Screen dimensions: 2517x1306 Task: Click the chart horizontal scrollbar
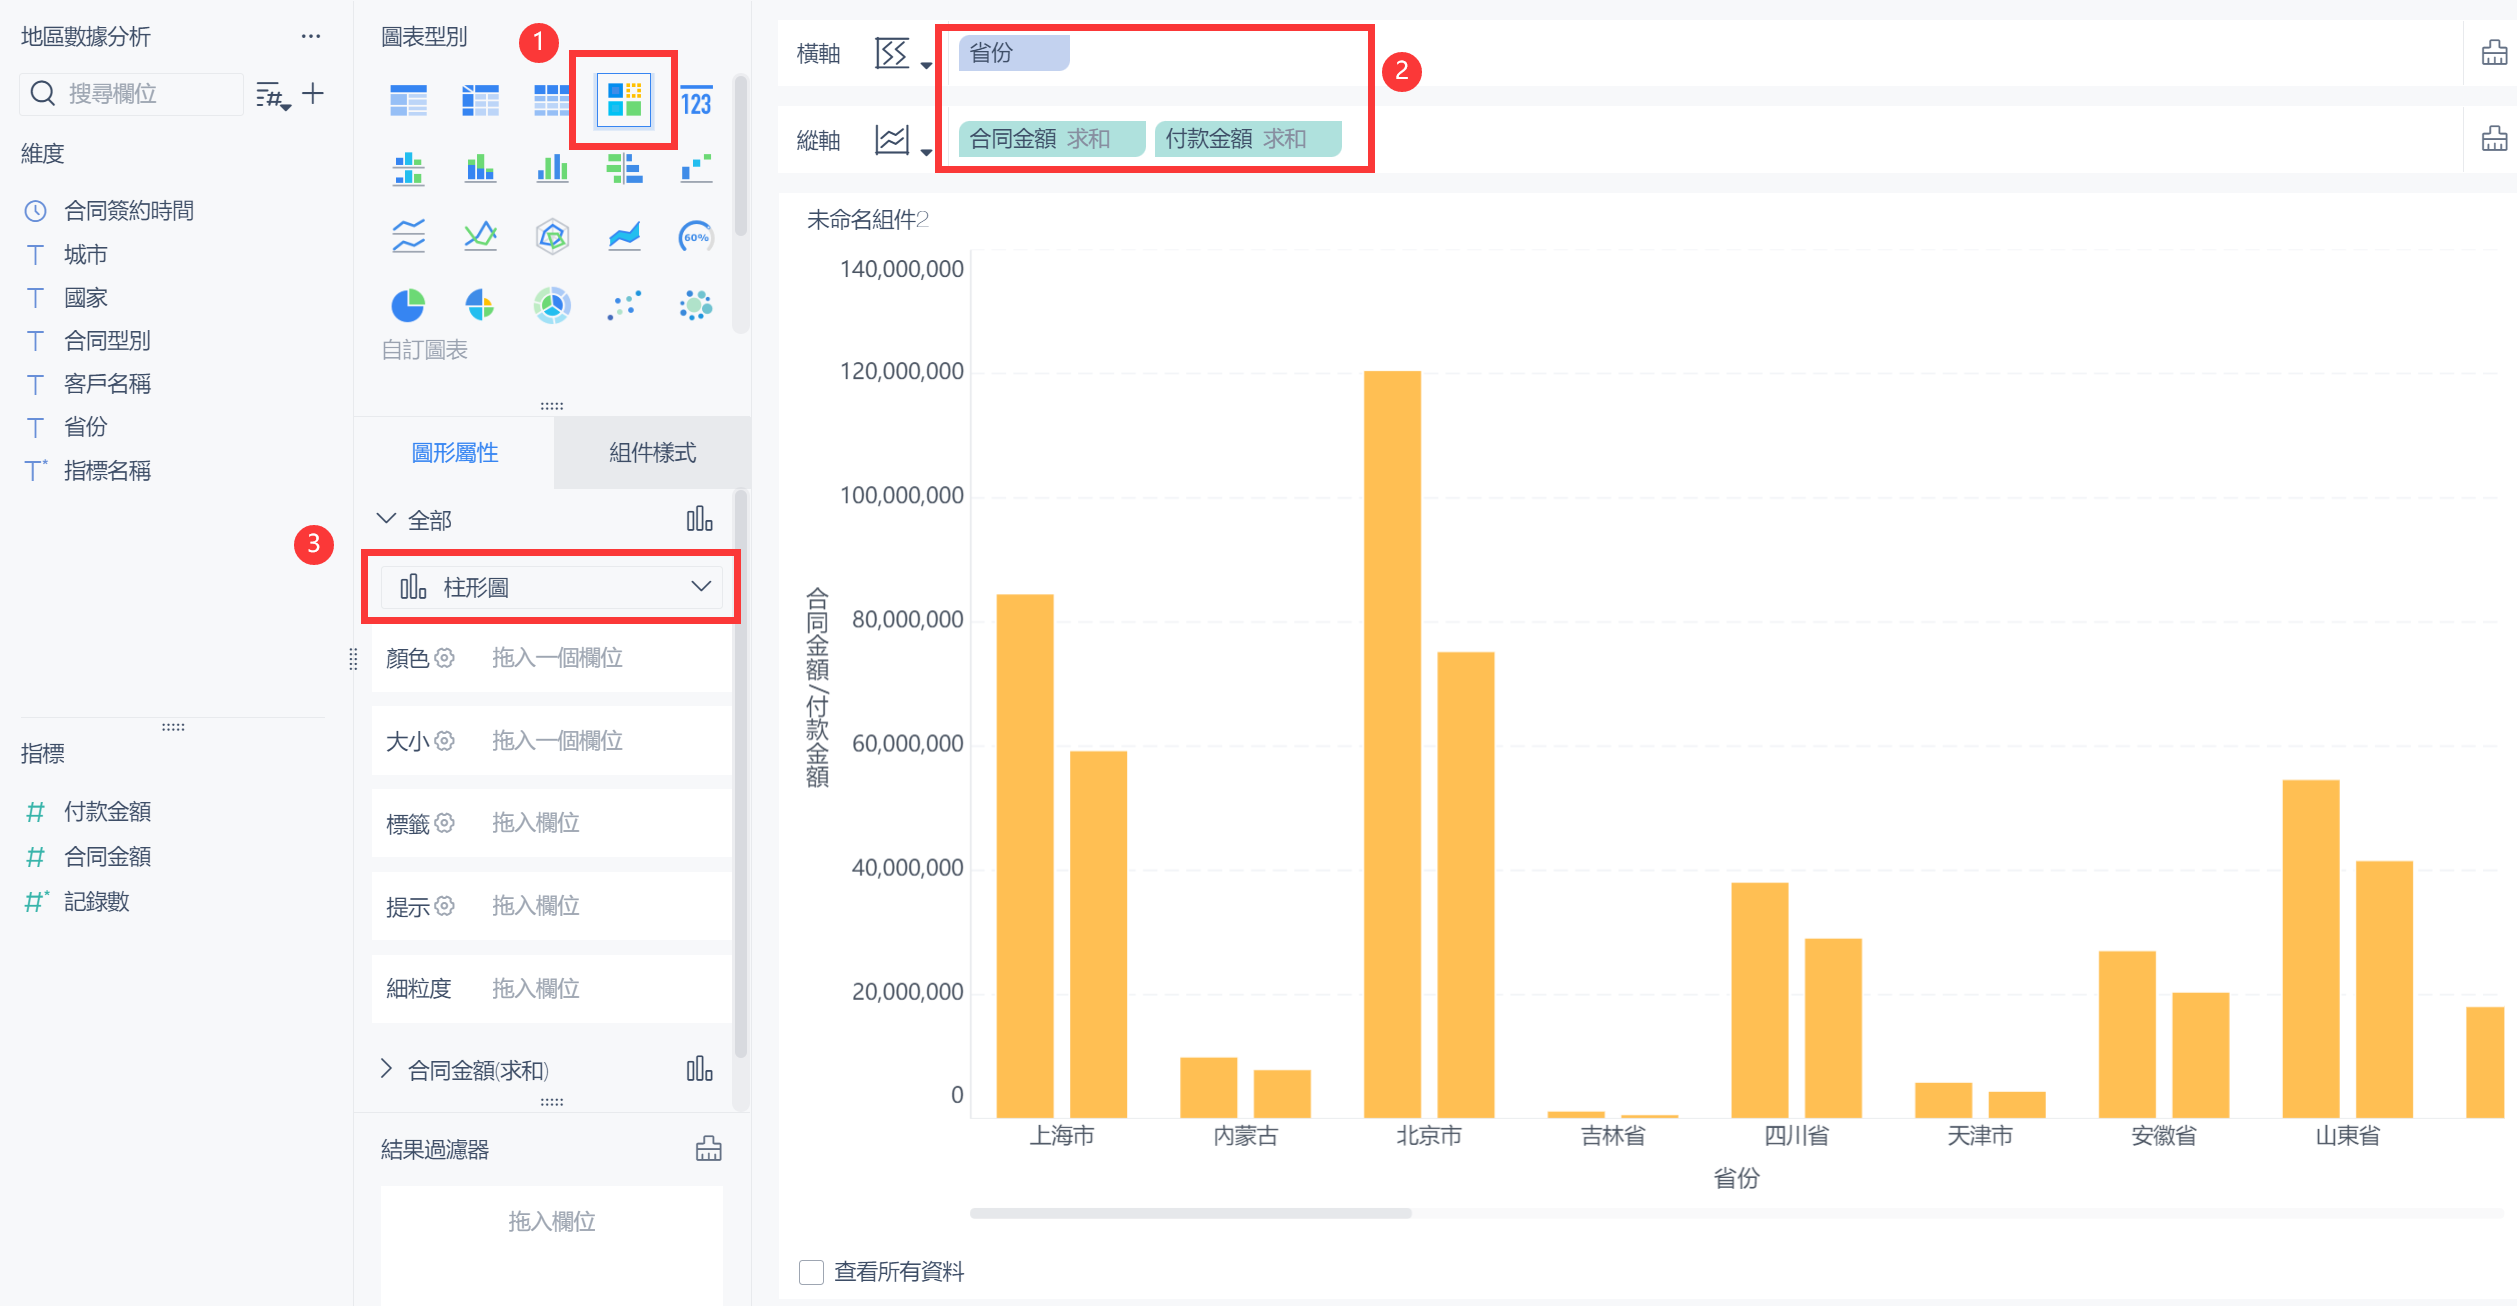(1190, 1213)
